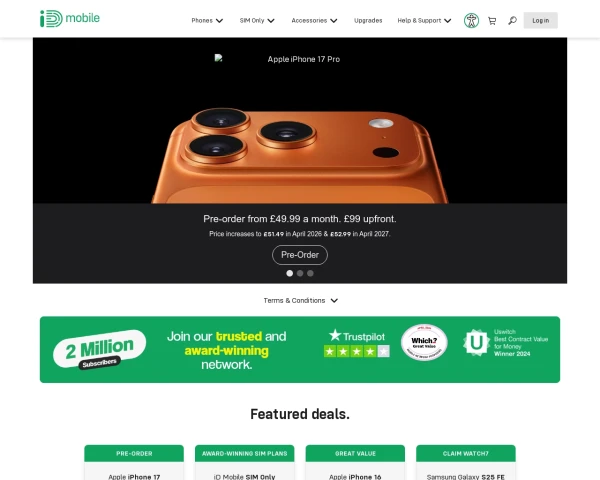Click the iD Mobile logo
The height and width of the screenshot is (480, 600).
(70, 18)
